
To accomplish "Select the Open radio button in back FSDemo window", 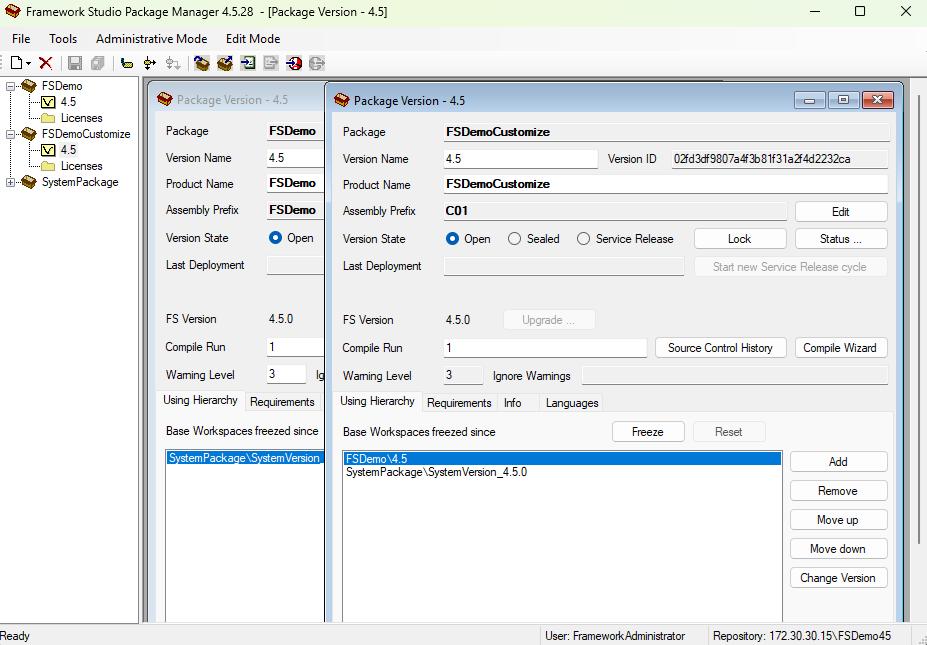I will (275, 238).
